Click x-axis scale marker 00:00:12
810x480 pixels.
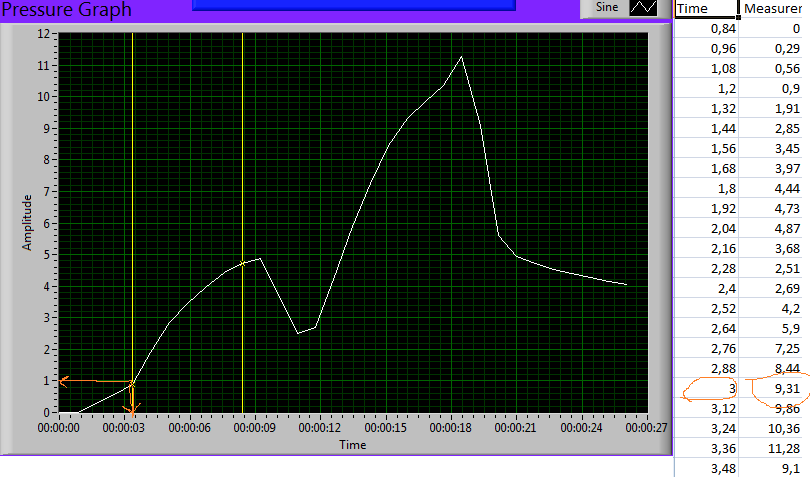coord(320,428)
